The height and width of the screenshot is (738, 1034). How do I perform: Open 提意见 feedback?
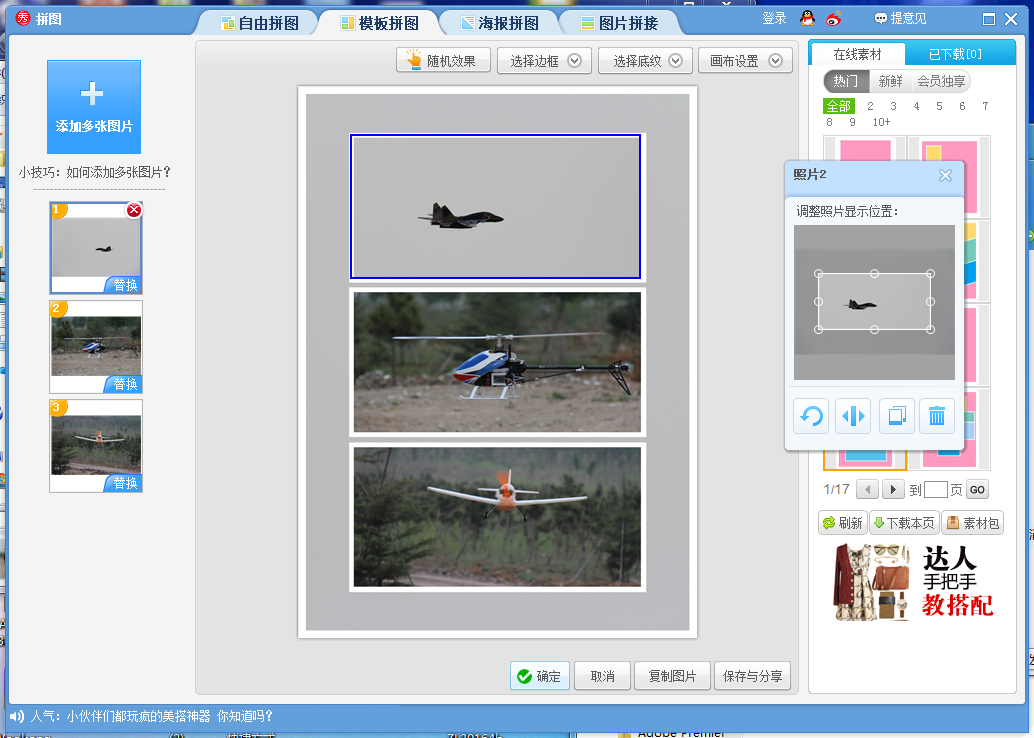pos(900,18)
